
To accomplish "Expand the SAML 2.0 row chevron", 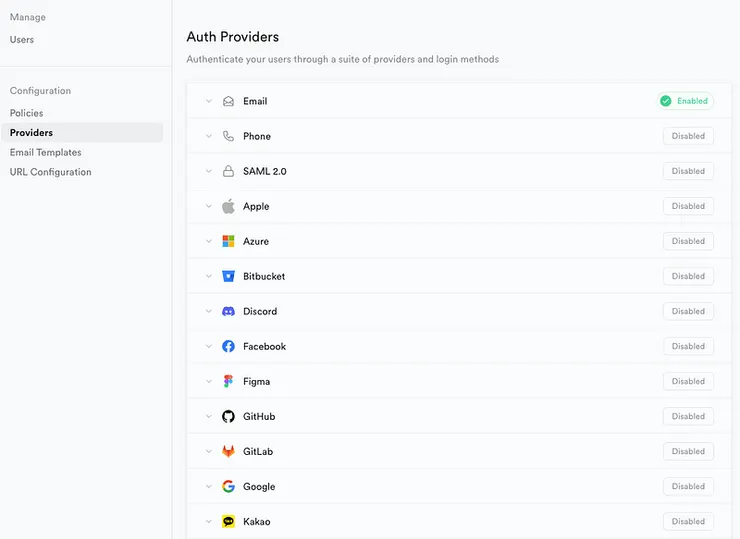I will coord(209,171).
